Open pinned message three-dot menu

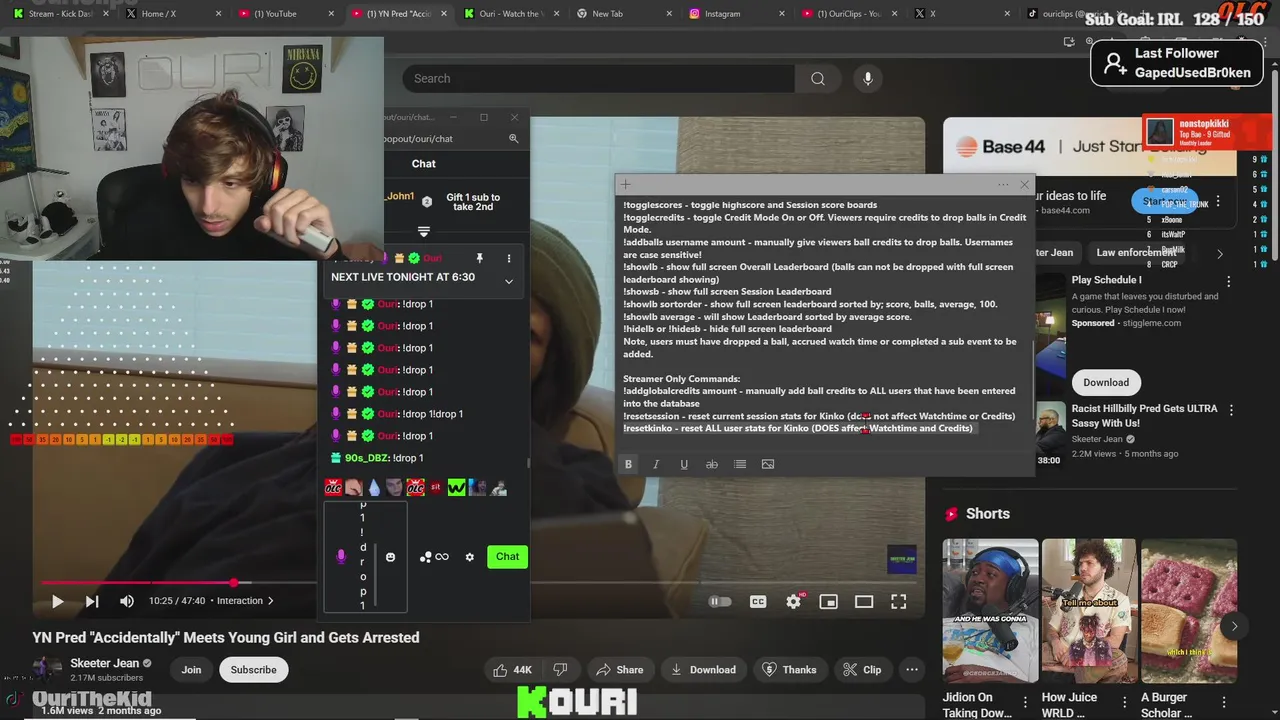508,258
